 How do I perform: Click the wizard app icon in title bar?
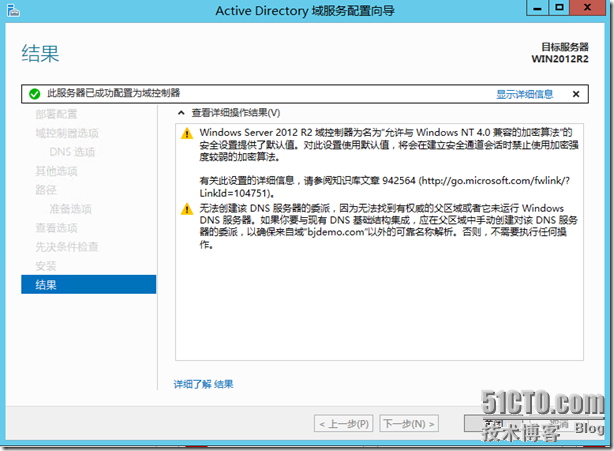tap(13, 11)
